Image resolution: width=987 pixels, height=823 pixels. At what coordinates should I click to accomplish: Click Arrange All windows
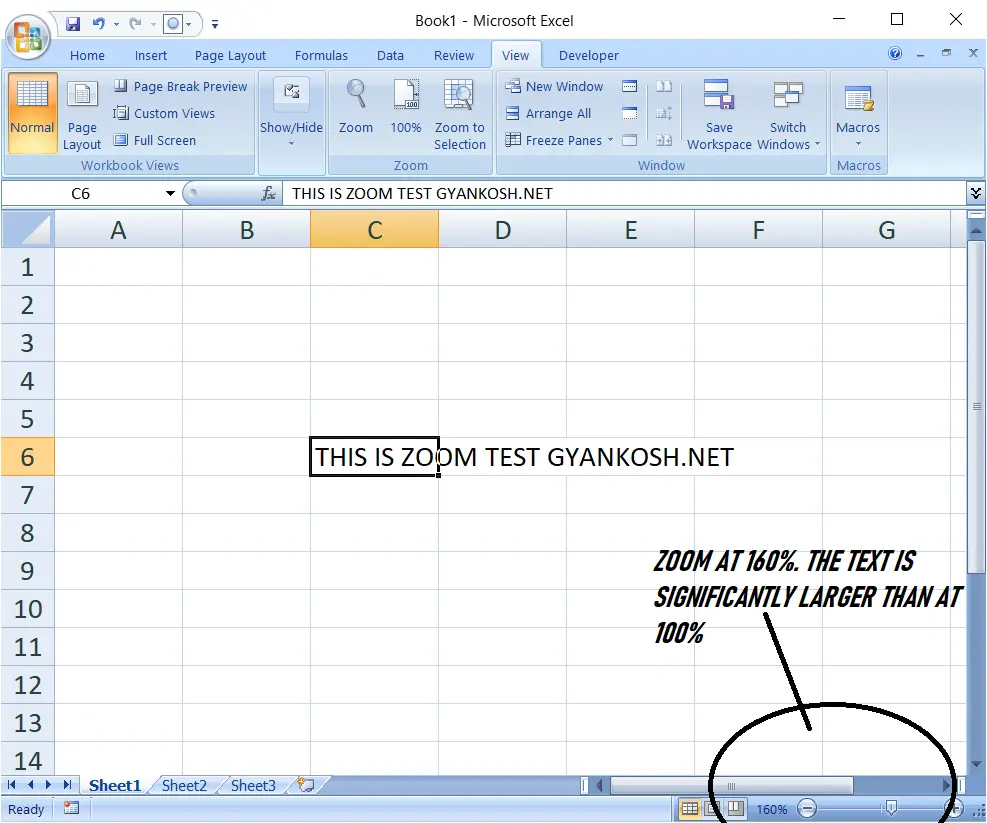[x=548, y=113]
